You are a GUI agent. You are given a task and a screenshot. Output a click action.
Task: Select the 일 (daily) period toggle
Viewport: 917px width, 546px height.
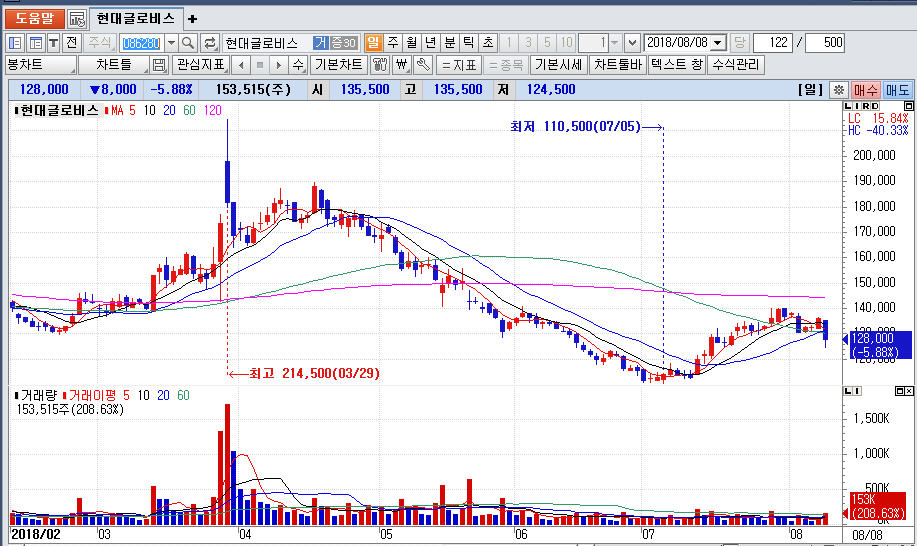tap(373, 42)
